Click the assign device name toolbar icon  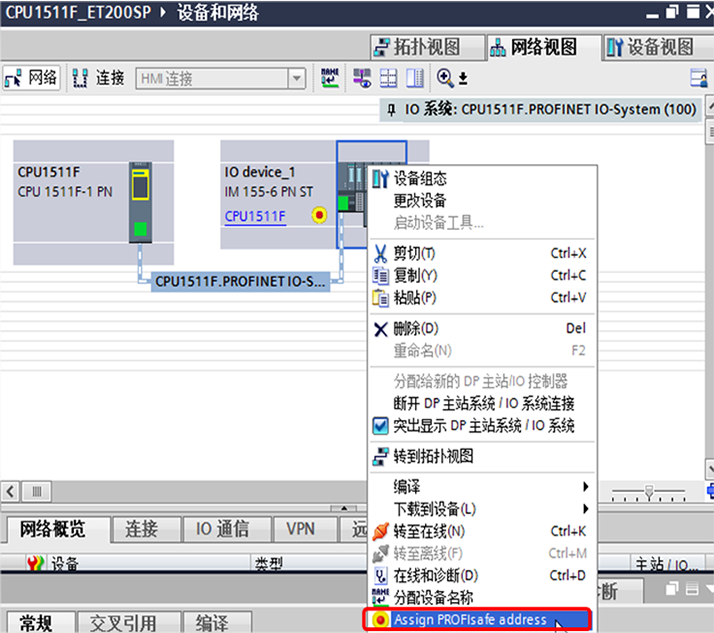click(330, 78)
